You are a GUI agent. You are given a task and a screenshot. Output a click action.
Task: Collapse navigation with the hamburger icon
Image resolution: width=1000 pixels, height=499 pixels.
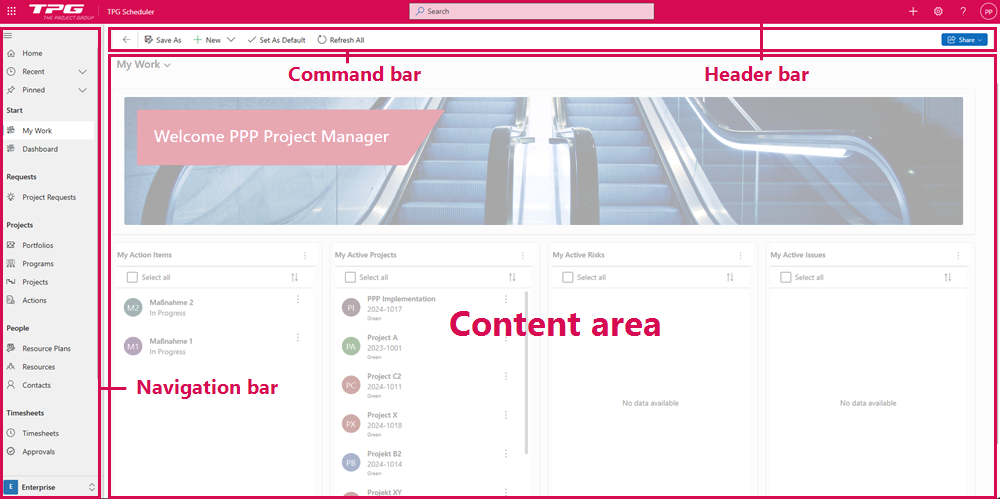tap(9, 35)
